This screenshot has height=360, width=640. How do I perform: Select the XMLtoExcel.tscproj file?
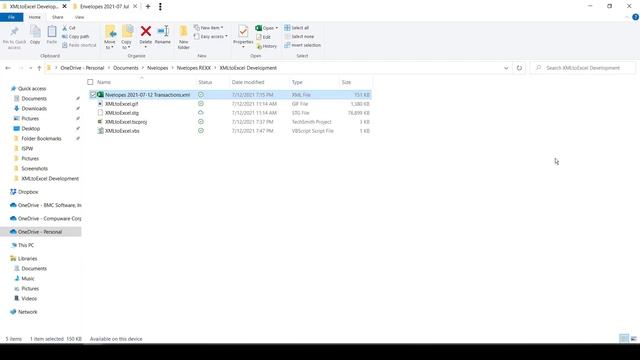click(126, 122)
